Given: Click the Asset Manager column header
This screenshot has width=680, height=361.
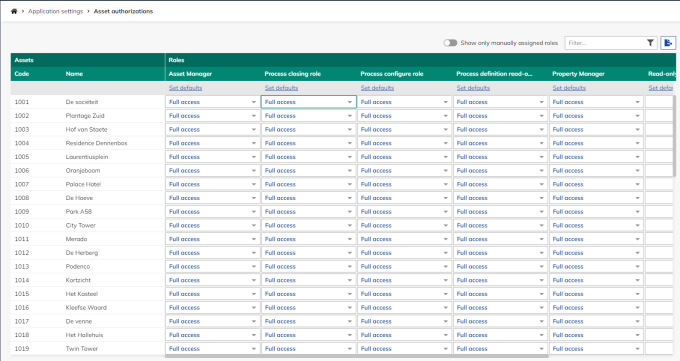Looking at the screenshot, I should tap(190, 74).
